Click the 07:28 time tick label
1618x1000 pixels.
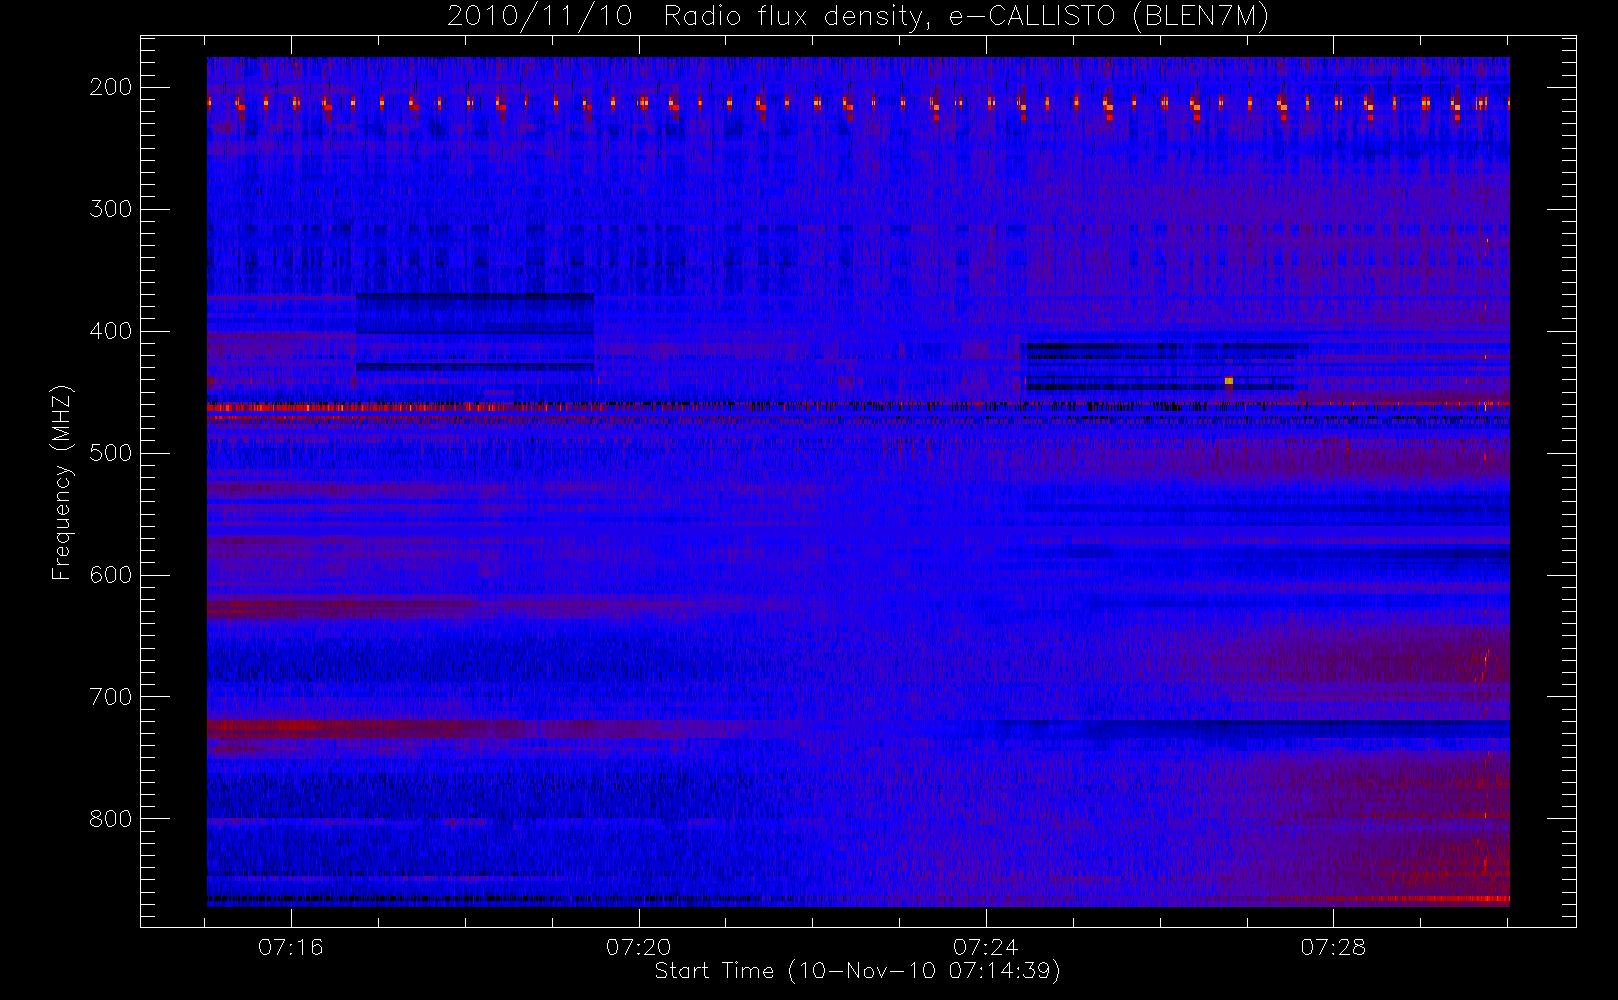tap(1333, 946)
